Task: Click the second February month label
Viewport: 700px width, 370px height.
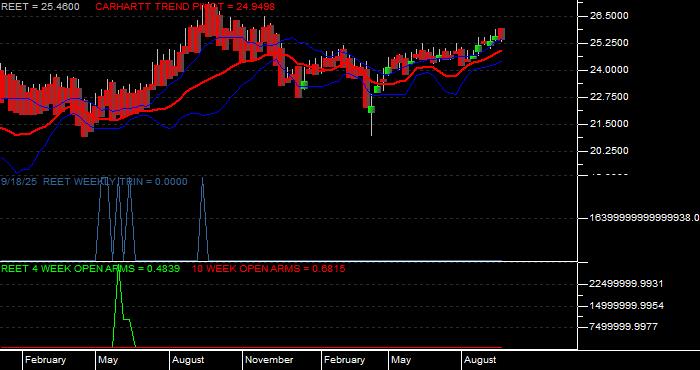Action: click(x=344, y=360)
